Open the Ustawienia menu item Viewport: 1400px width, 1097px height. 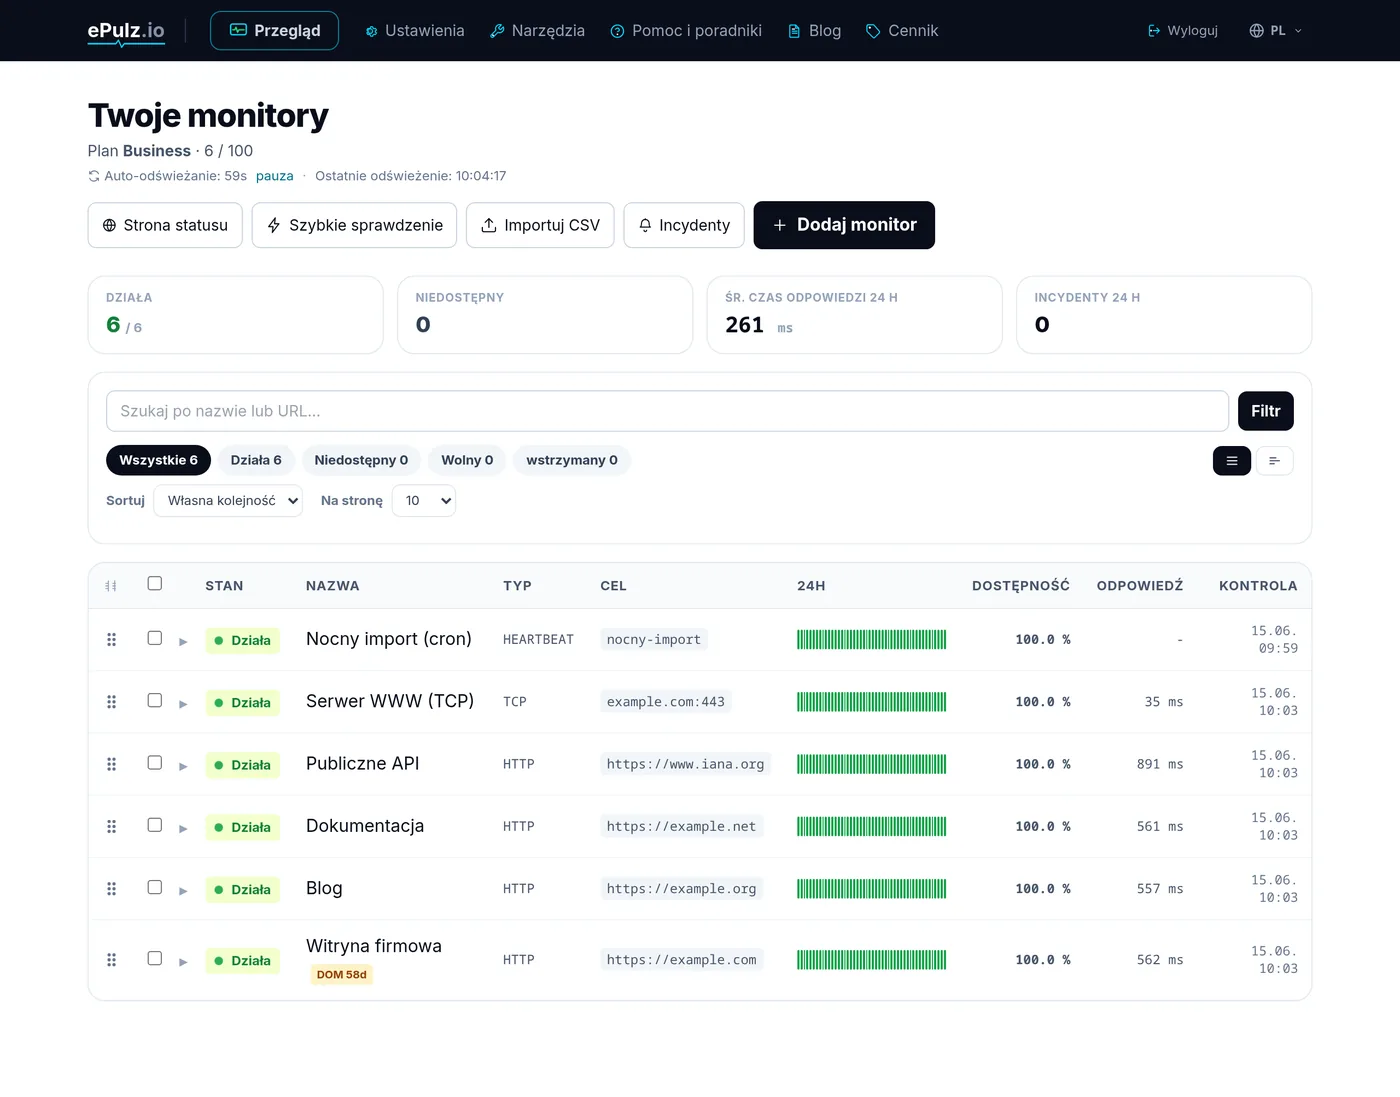(415, 31)
